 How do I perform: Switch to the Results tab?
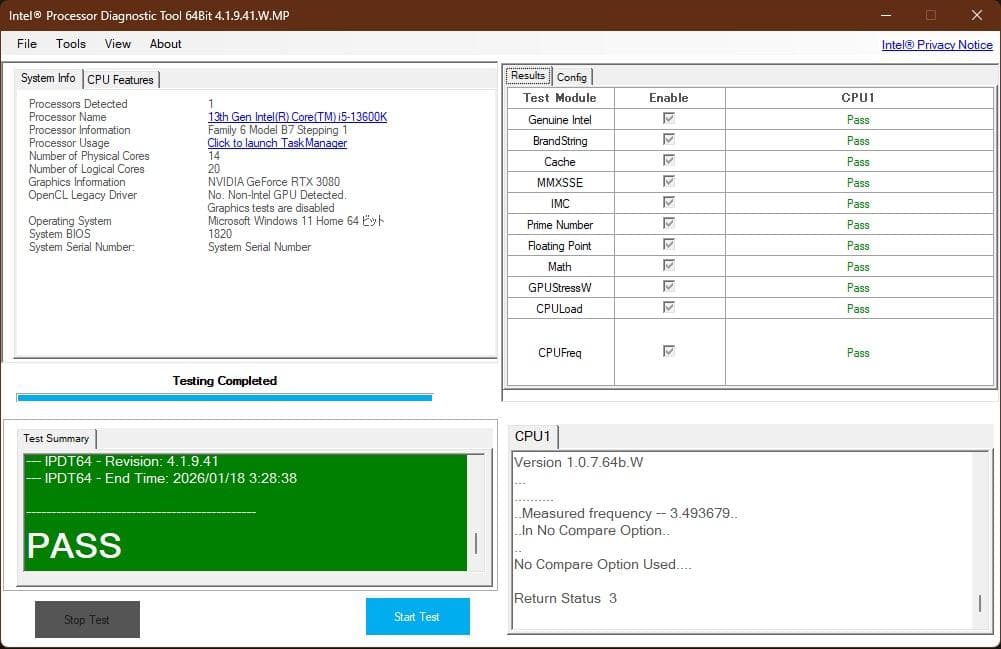pos(527,75)
